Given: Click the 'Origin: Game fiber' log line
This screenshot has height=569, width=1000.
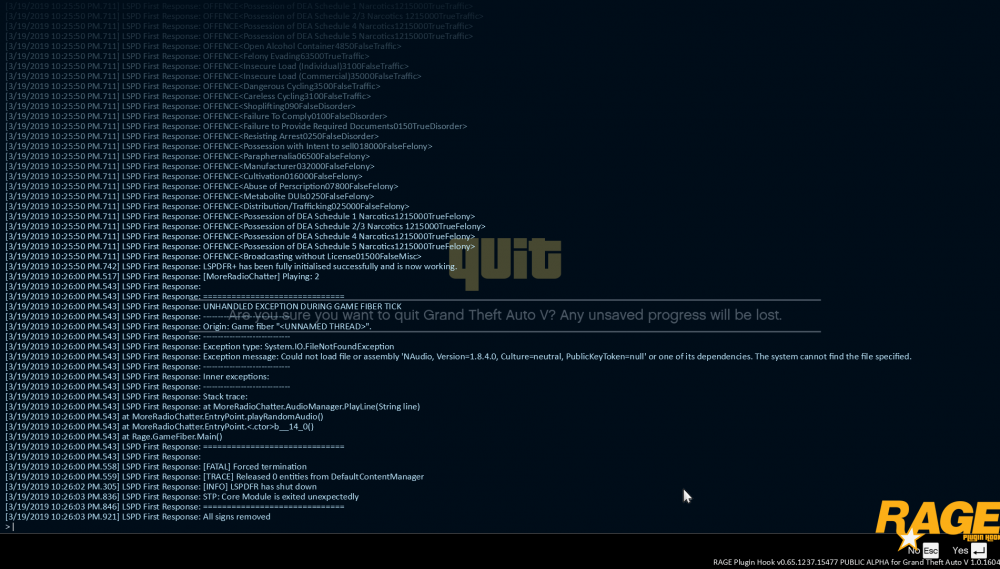Looking at the screenshot, I should click(188, 326).
